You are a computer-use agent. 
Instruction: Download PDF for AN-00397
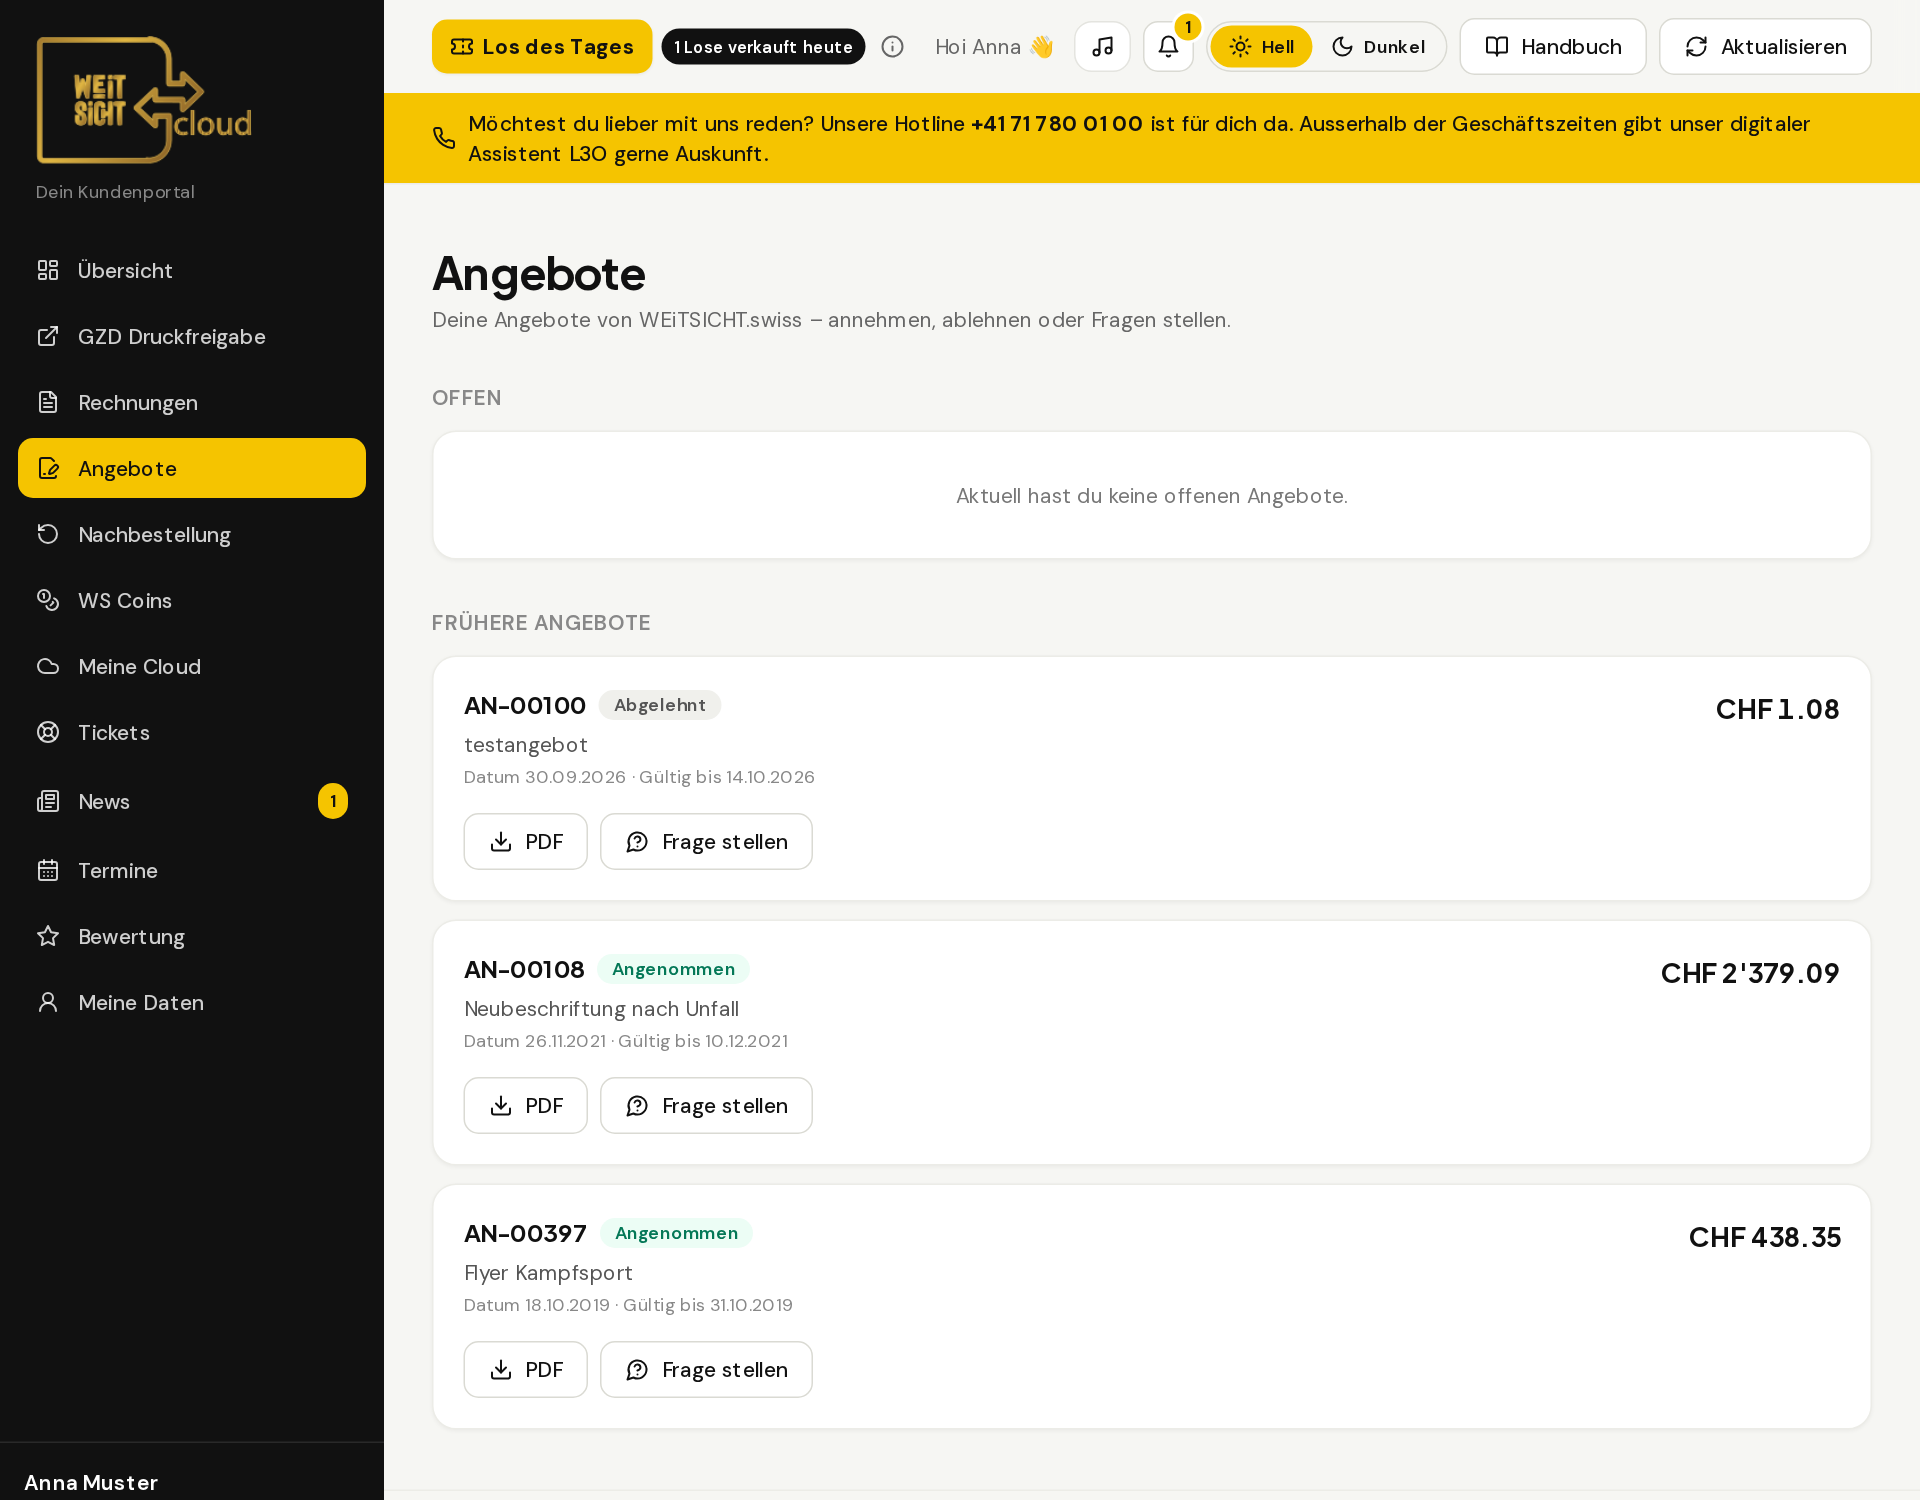[x=525, y=1370]
